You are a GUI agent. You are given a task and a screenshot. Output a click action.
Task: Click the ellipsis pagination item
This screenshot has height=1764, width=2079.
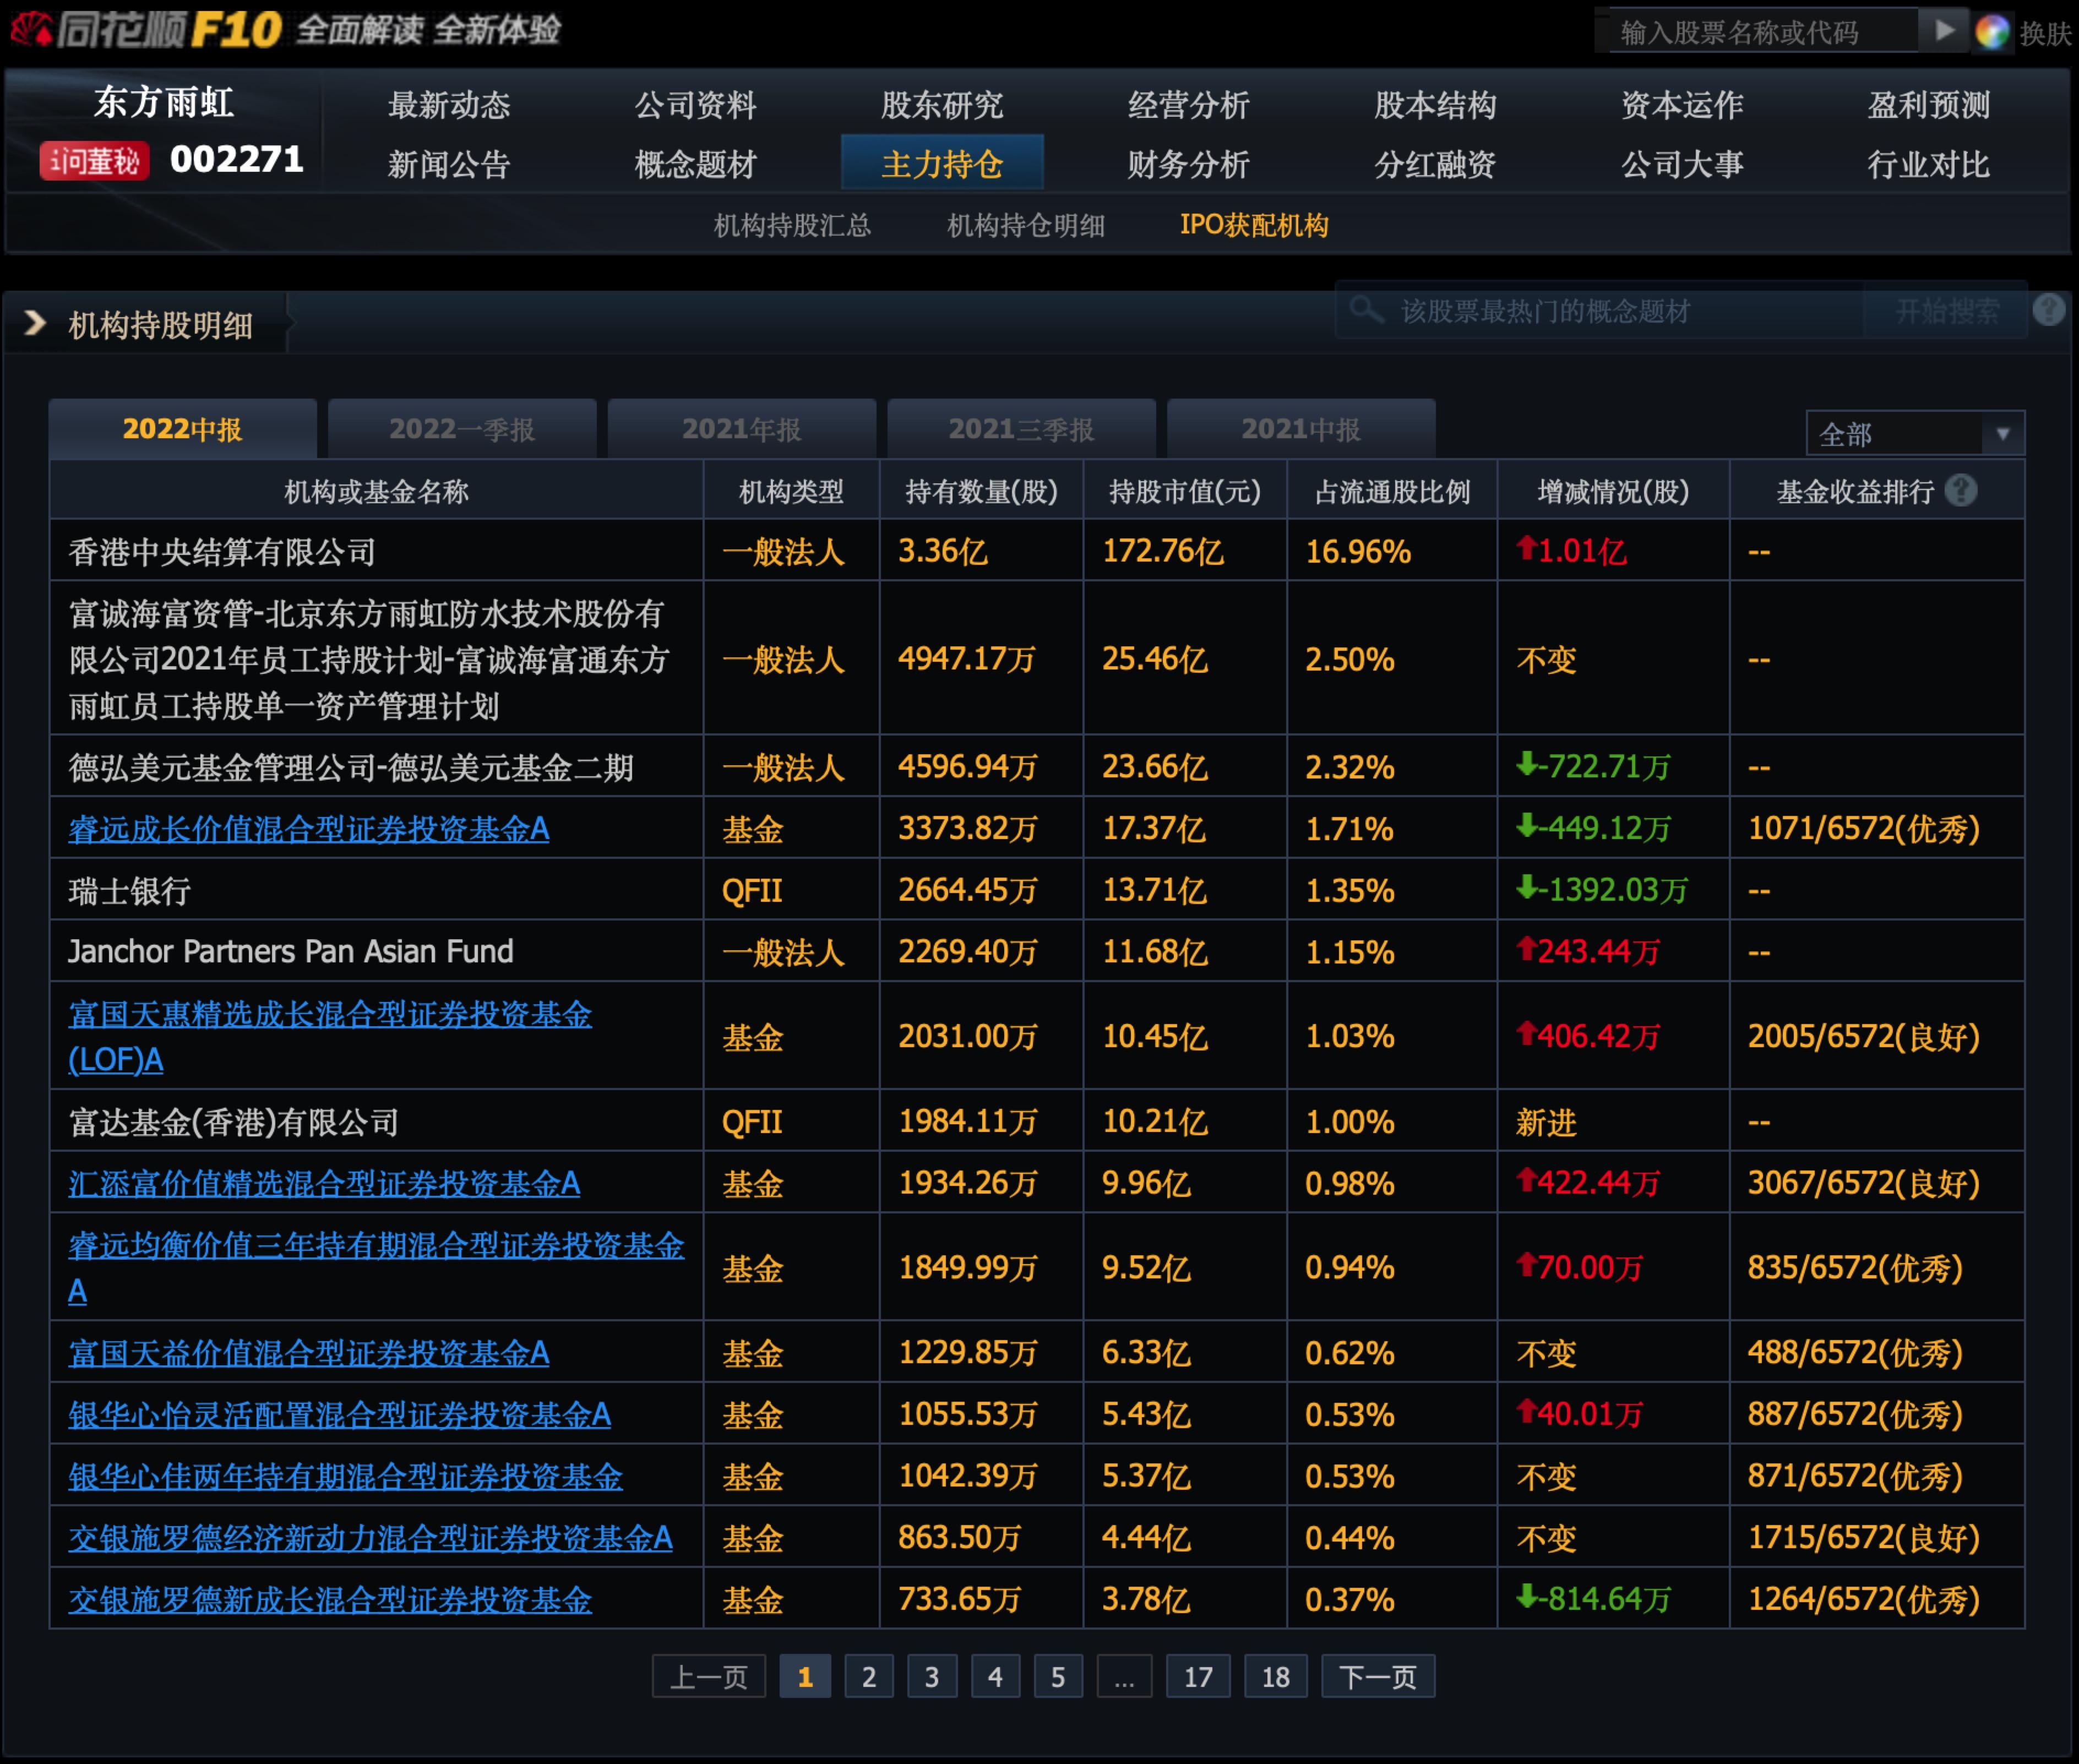click(x=1124, y=1676)
